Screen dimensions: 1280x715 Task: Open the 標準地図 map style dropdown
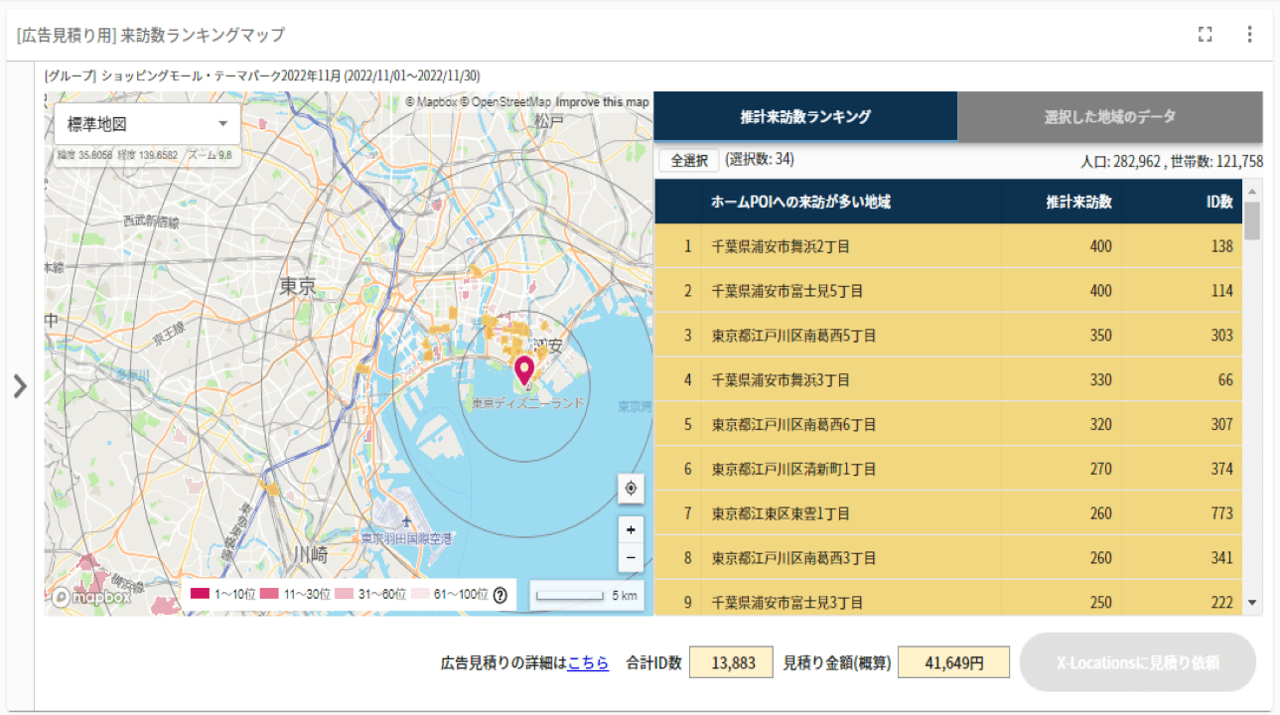click(147, 125)
